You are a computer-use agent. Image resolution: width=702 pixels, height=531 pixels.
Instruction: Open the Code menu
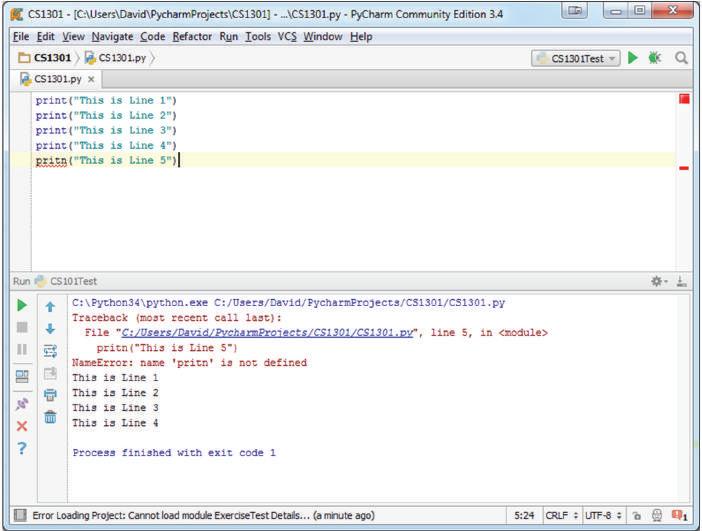point(153,37)
